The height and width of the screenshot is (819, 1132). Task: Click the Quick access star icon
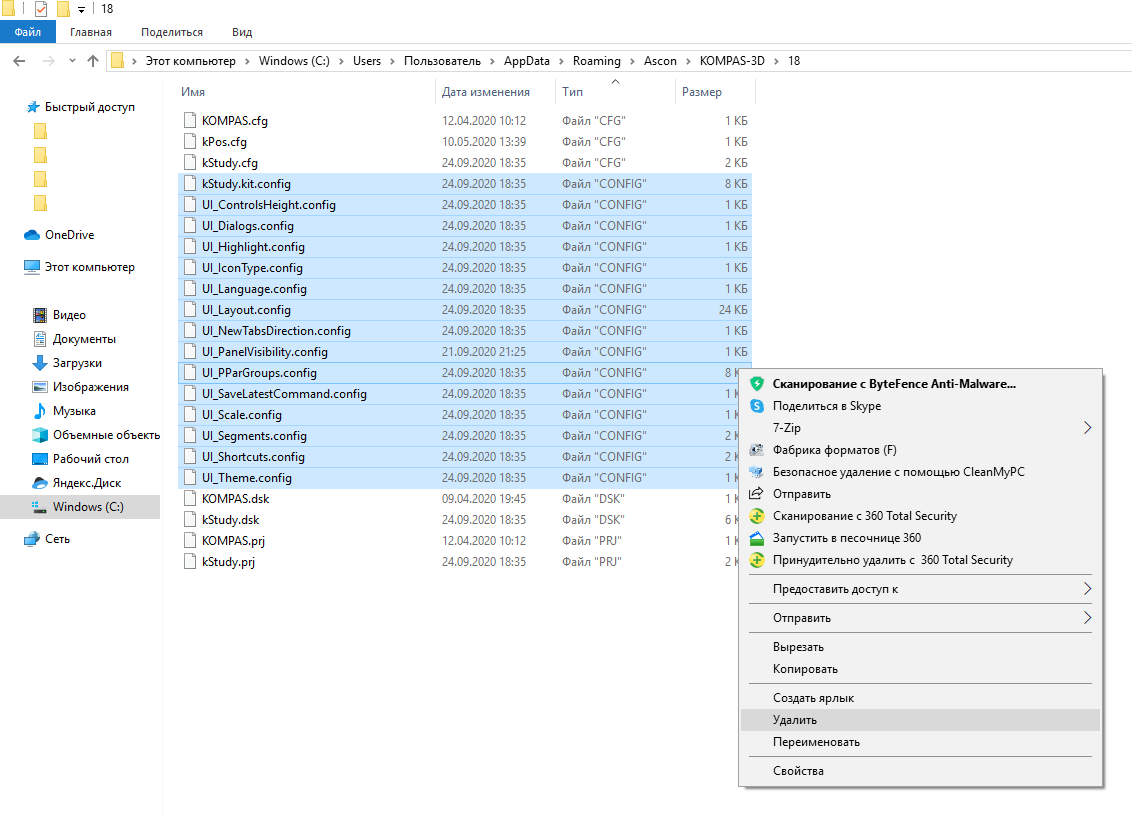[x=33, y=107]
